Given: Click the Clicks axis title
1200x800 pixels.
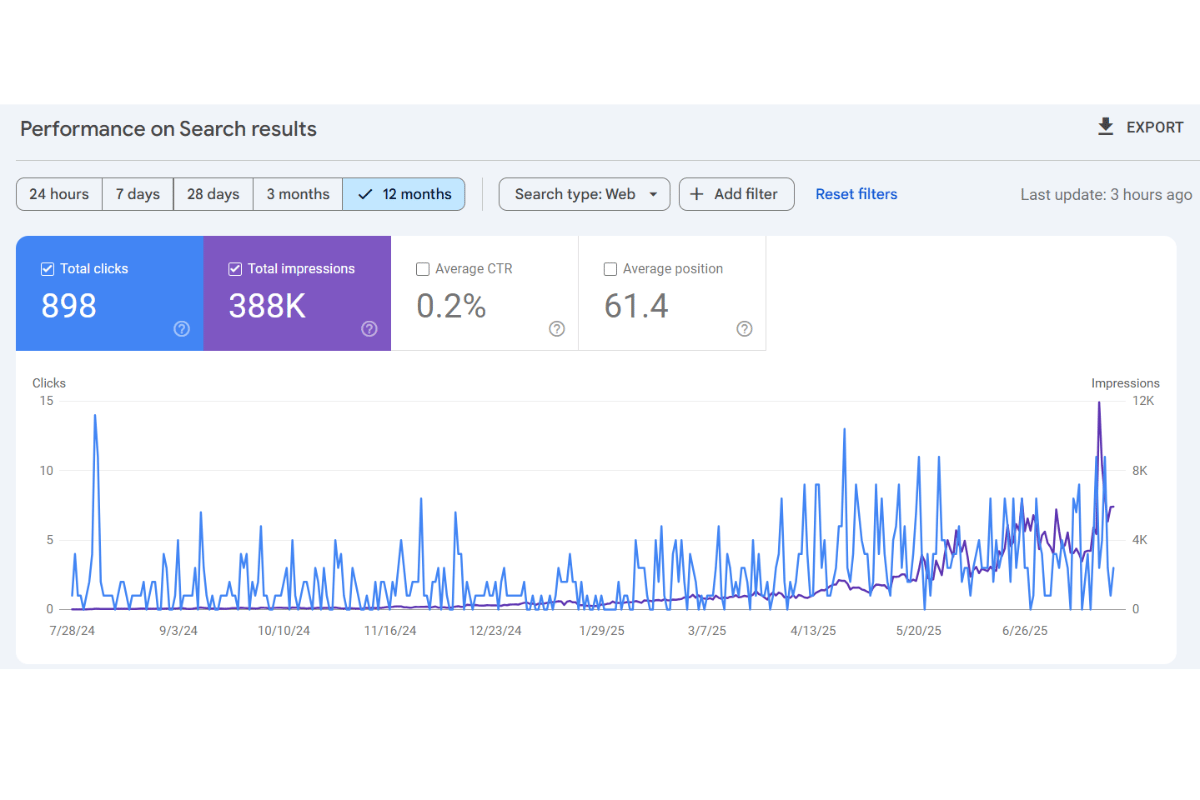Looking at the screenshot, I should 49,383.
